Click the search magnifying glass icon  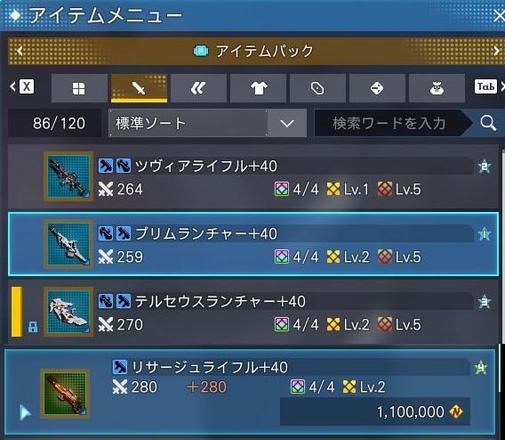coord(488,123)
